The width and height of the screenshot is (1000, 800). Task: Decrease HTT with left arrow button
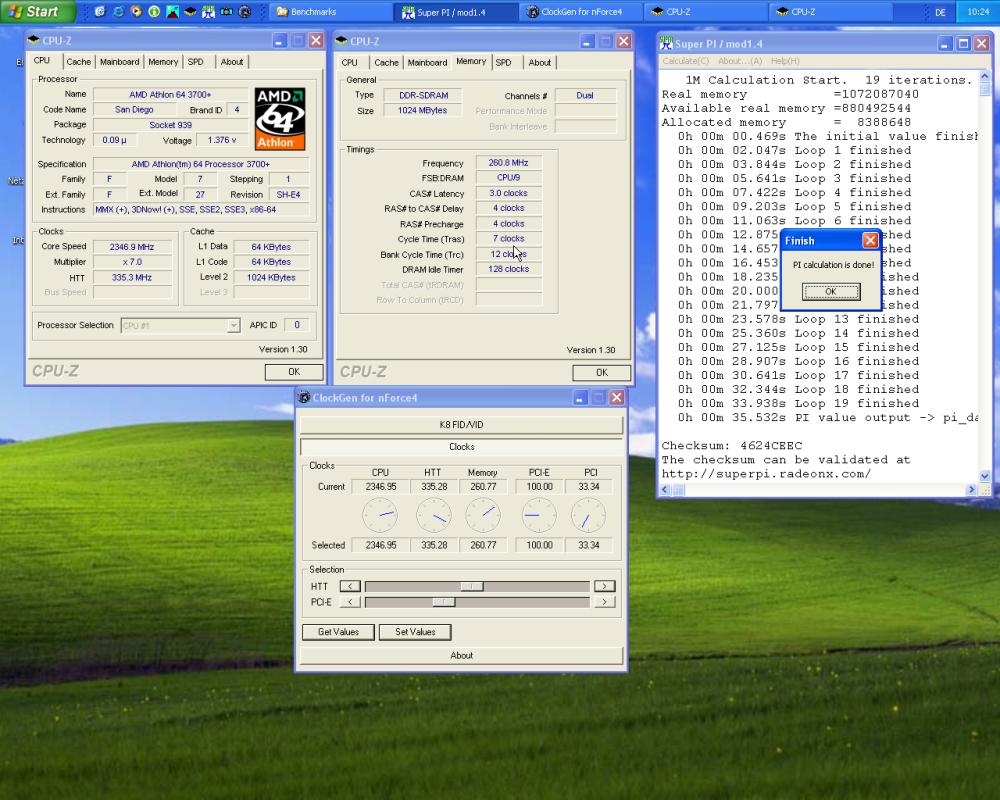click(350, 586)
